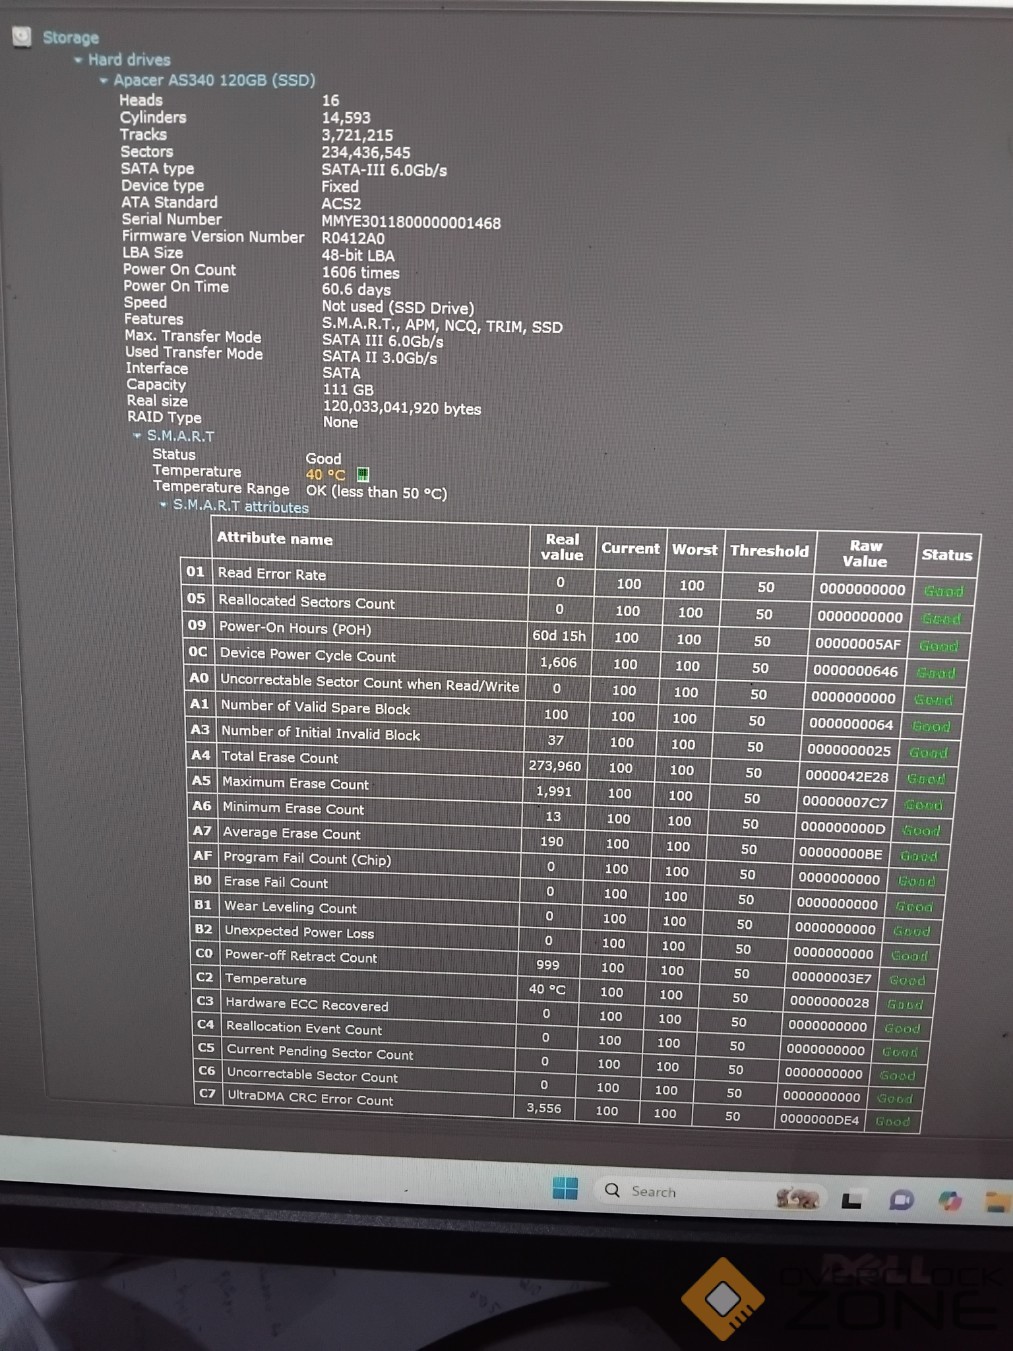The image size is (1013, 1351).
Task: Select the Total Erase Count attribute
Action: click(x=280, y=757)
